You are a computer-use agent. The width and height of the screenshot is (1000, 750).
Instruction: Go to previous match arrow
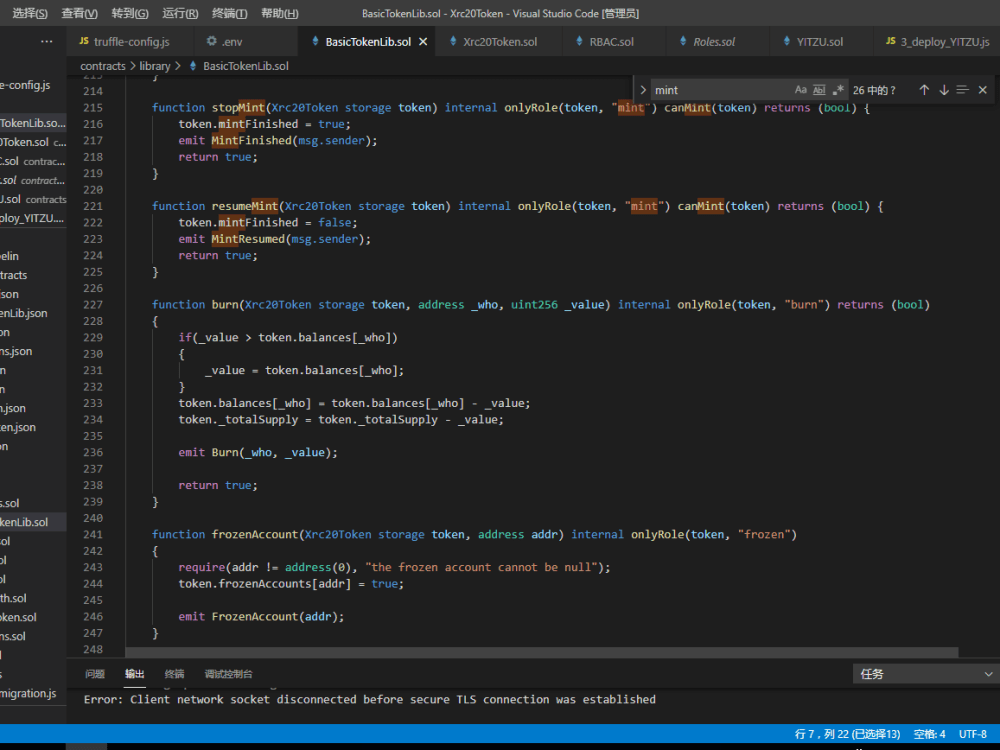[x=924, y=90]
